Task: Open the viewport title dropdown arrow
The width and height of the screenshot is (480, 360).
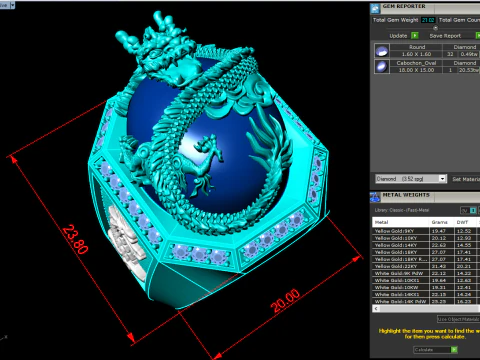Action: [12, 5]
